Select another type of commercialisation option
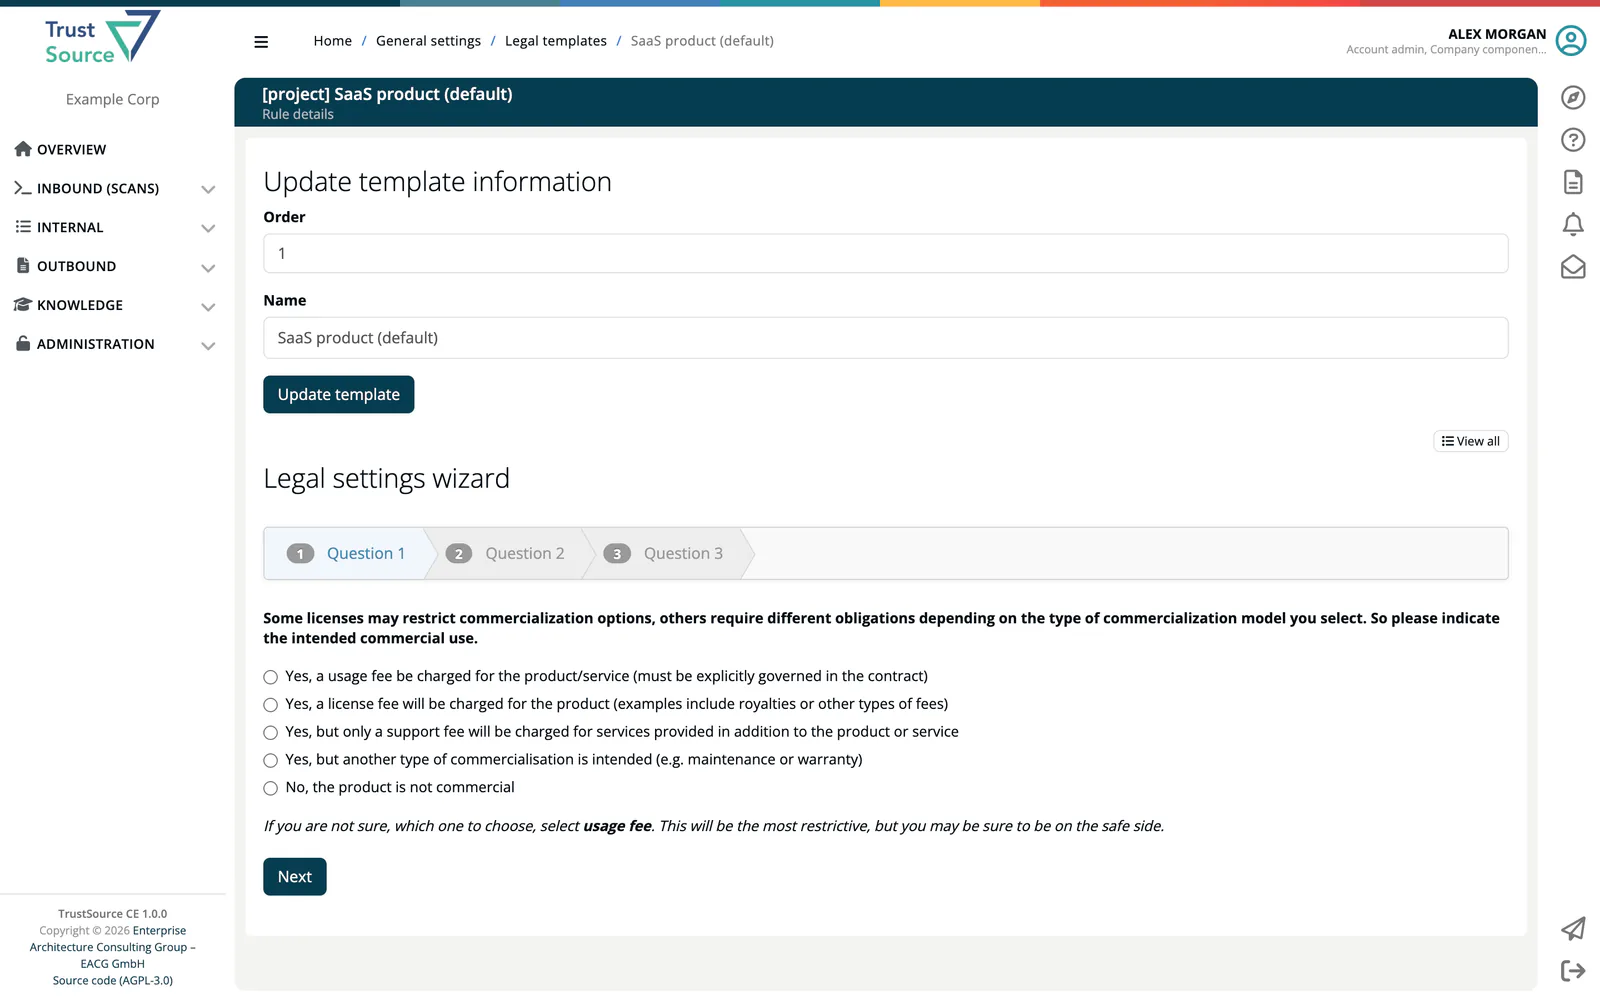Screen dimensions: 1600x1000 tap(270, 760)
